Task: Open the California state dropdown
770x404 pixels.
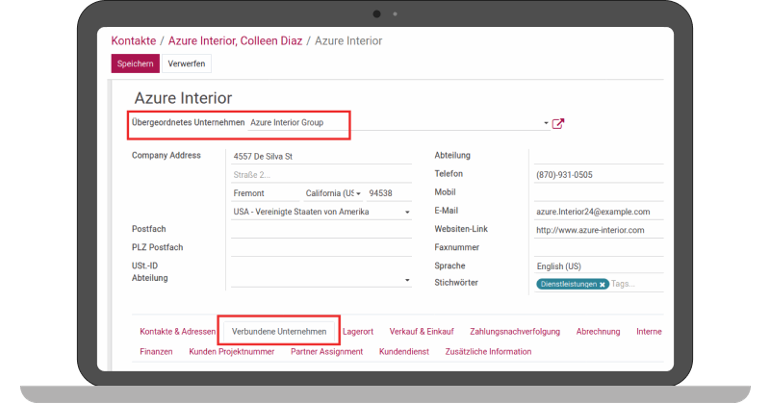Action: pyautogui.click(x=358, y=193)
